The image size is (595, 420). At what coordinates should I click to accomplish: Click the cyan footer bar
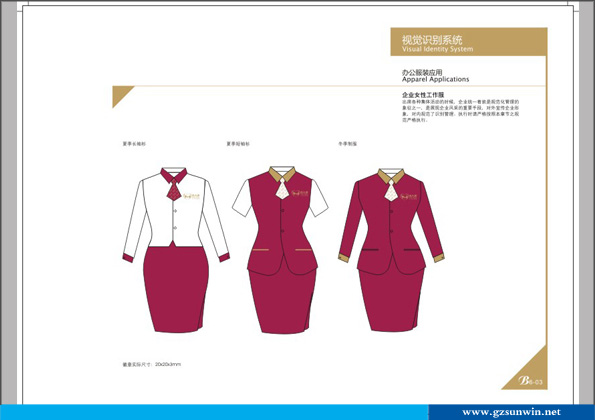point(214,412)
